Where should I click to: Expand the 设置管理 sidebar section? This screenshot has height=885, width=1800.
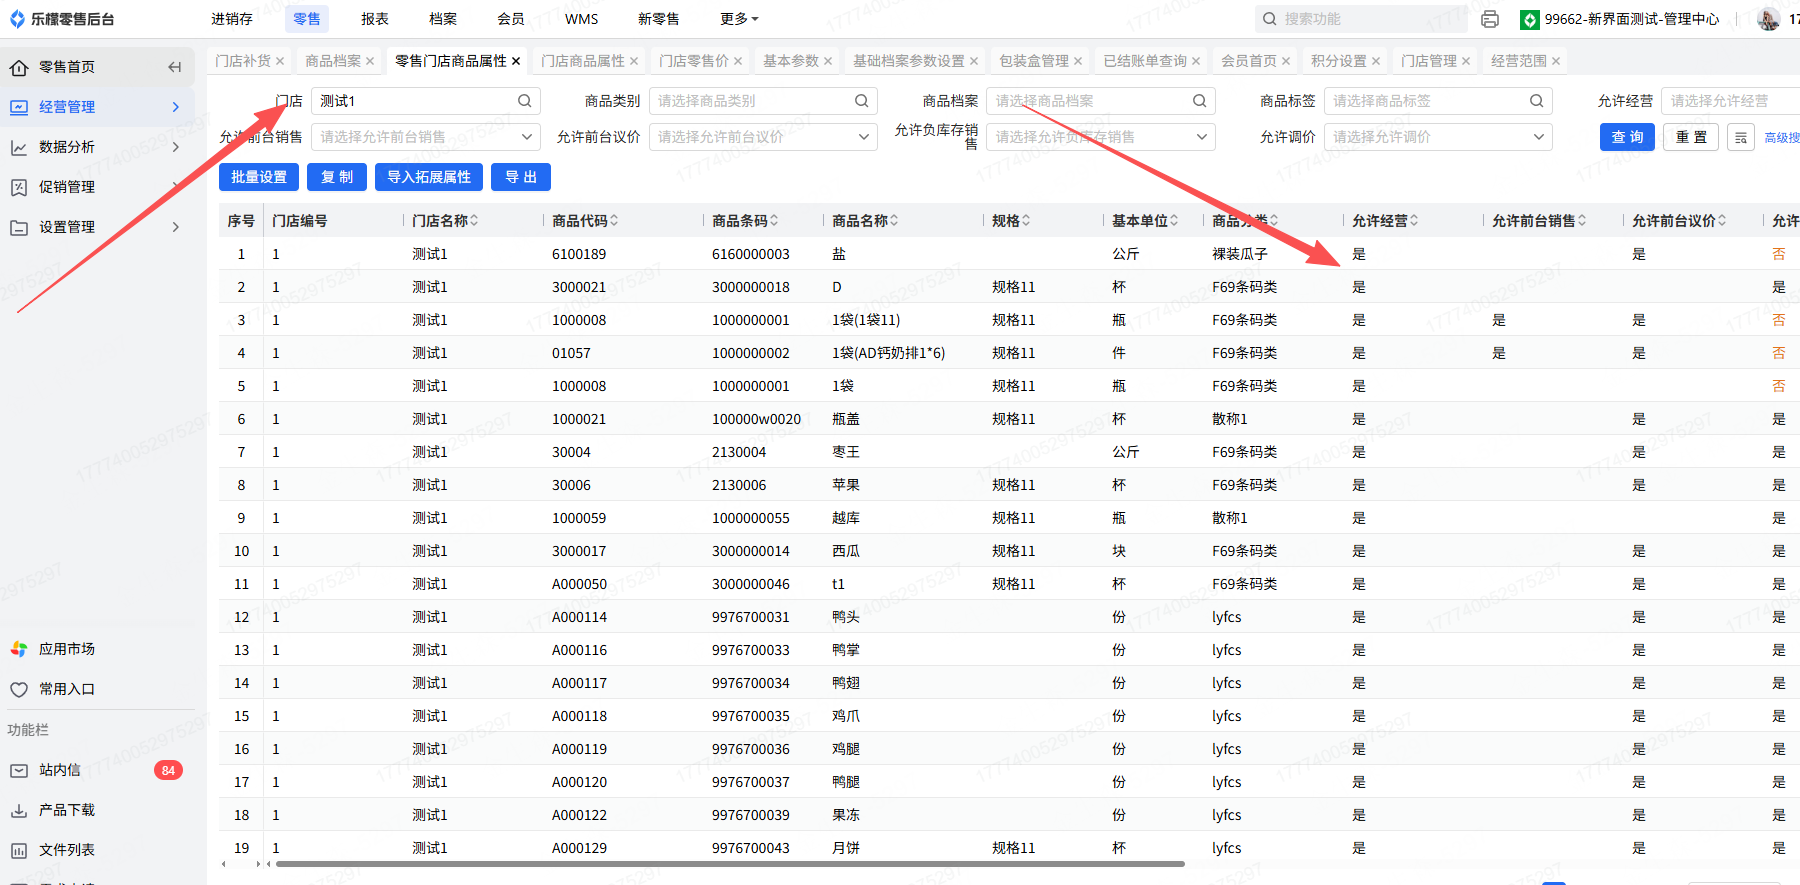click(x=98, y=227)
